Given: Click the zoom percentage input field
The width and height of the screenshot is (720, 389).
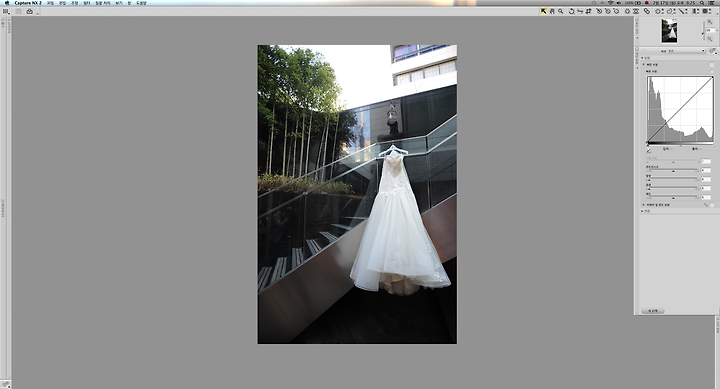Looking at the screenshot, I should pyautogui.click(x=710, y=30).
